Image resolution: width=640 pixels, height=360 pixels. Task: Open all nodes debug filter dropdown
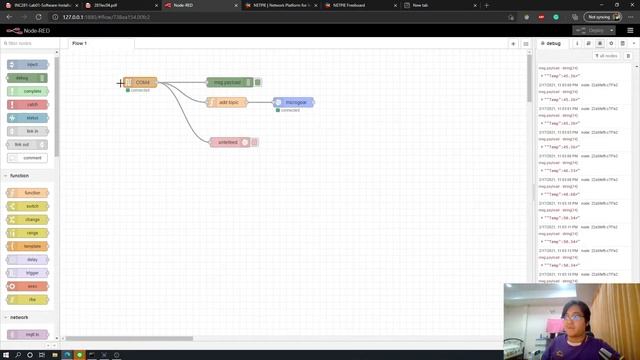(x=607, y=56)
